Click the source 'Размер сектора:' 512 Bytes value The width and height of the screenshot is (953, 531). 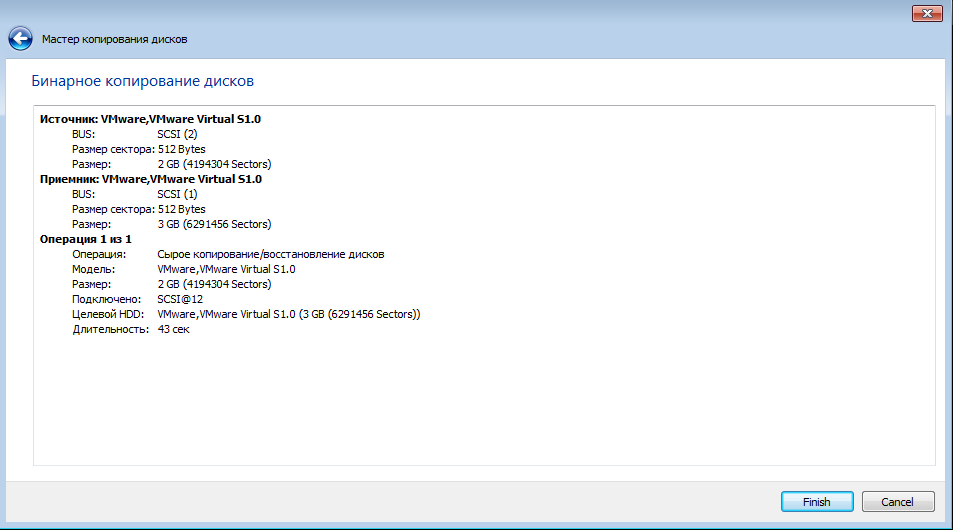(x=182, y=149)
